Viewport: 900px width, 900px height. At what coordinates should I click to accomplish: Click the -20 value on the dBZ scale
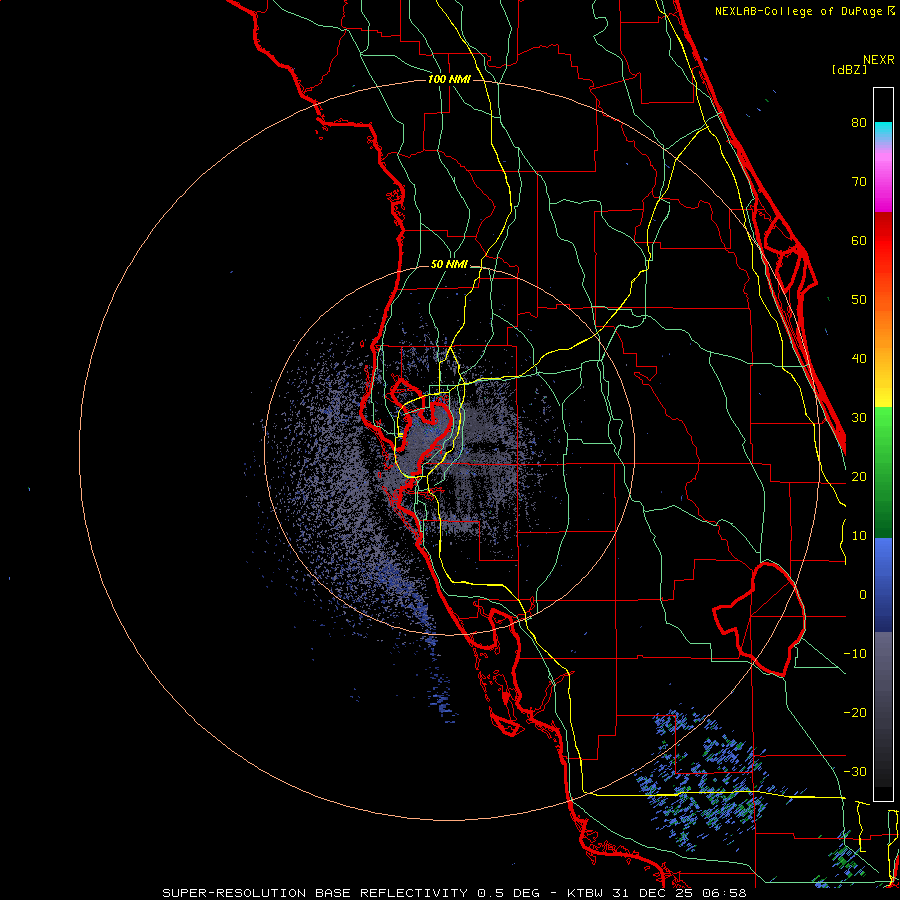pos(855,712)
